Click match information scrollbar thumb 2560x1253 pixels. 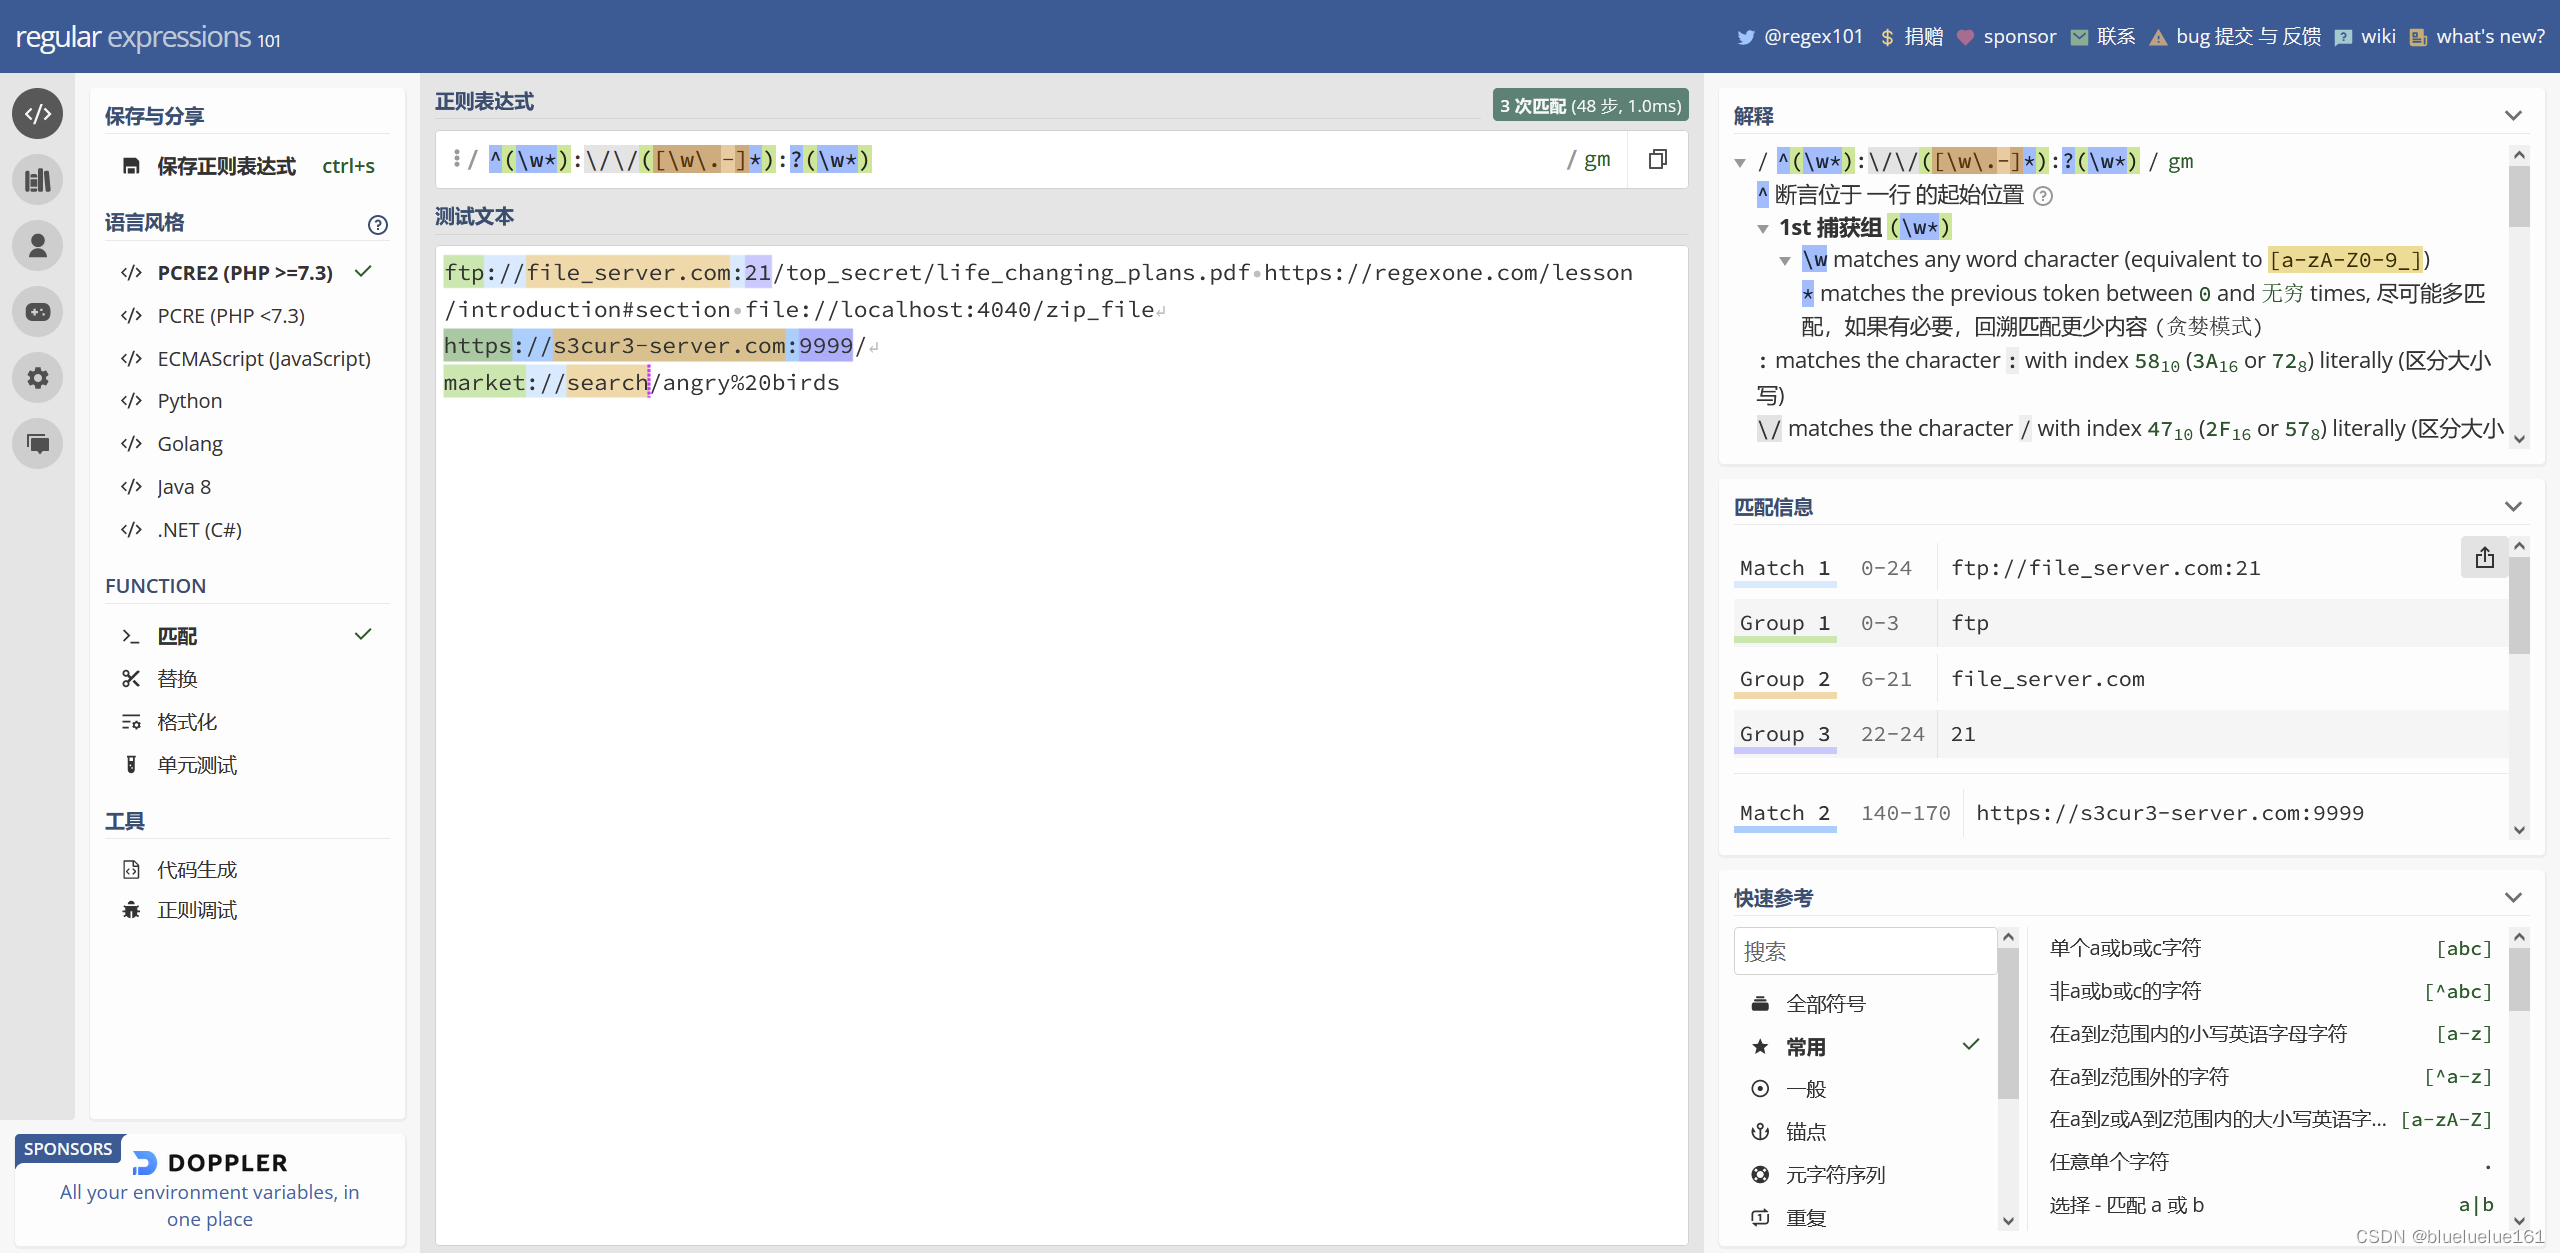2519,606
